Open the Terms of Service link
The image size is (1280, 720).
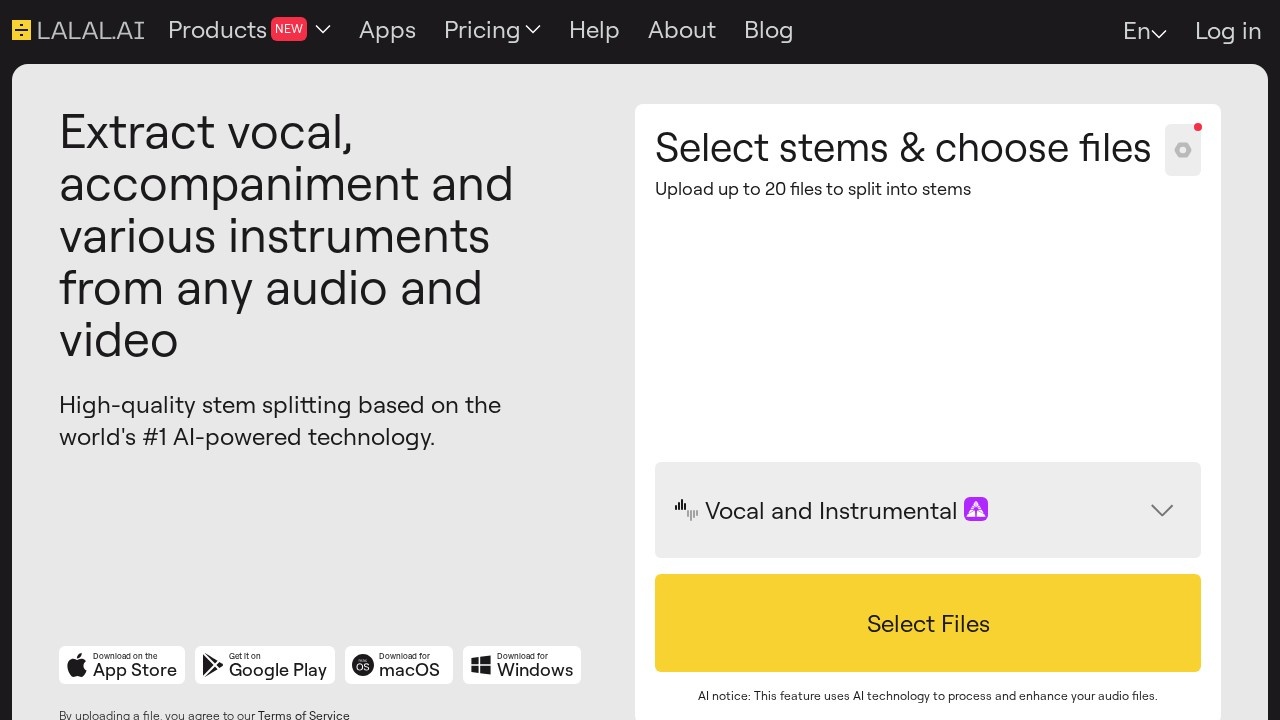tap(304, 715)
